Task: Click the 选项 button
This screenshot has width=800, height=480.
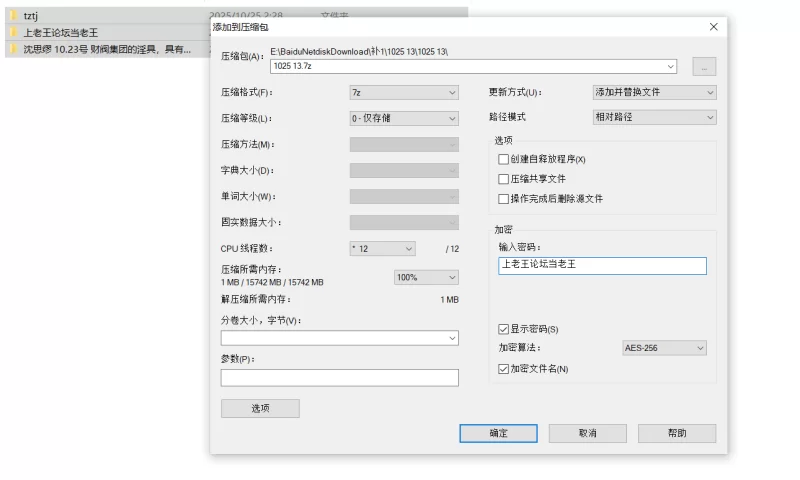Action: (260, 408)
